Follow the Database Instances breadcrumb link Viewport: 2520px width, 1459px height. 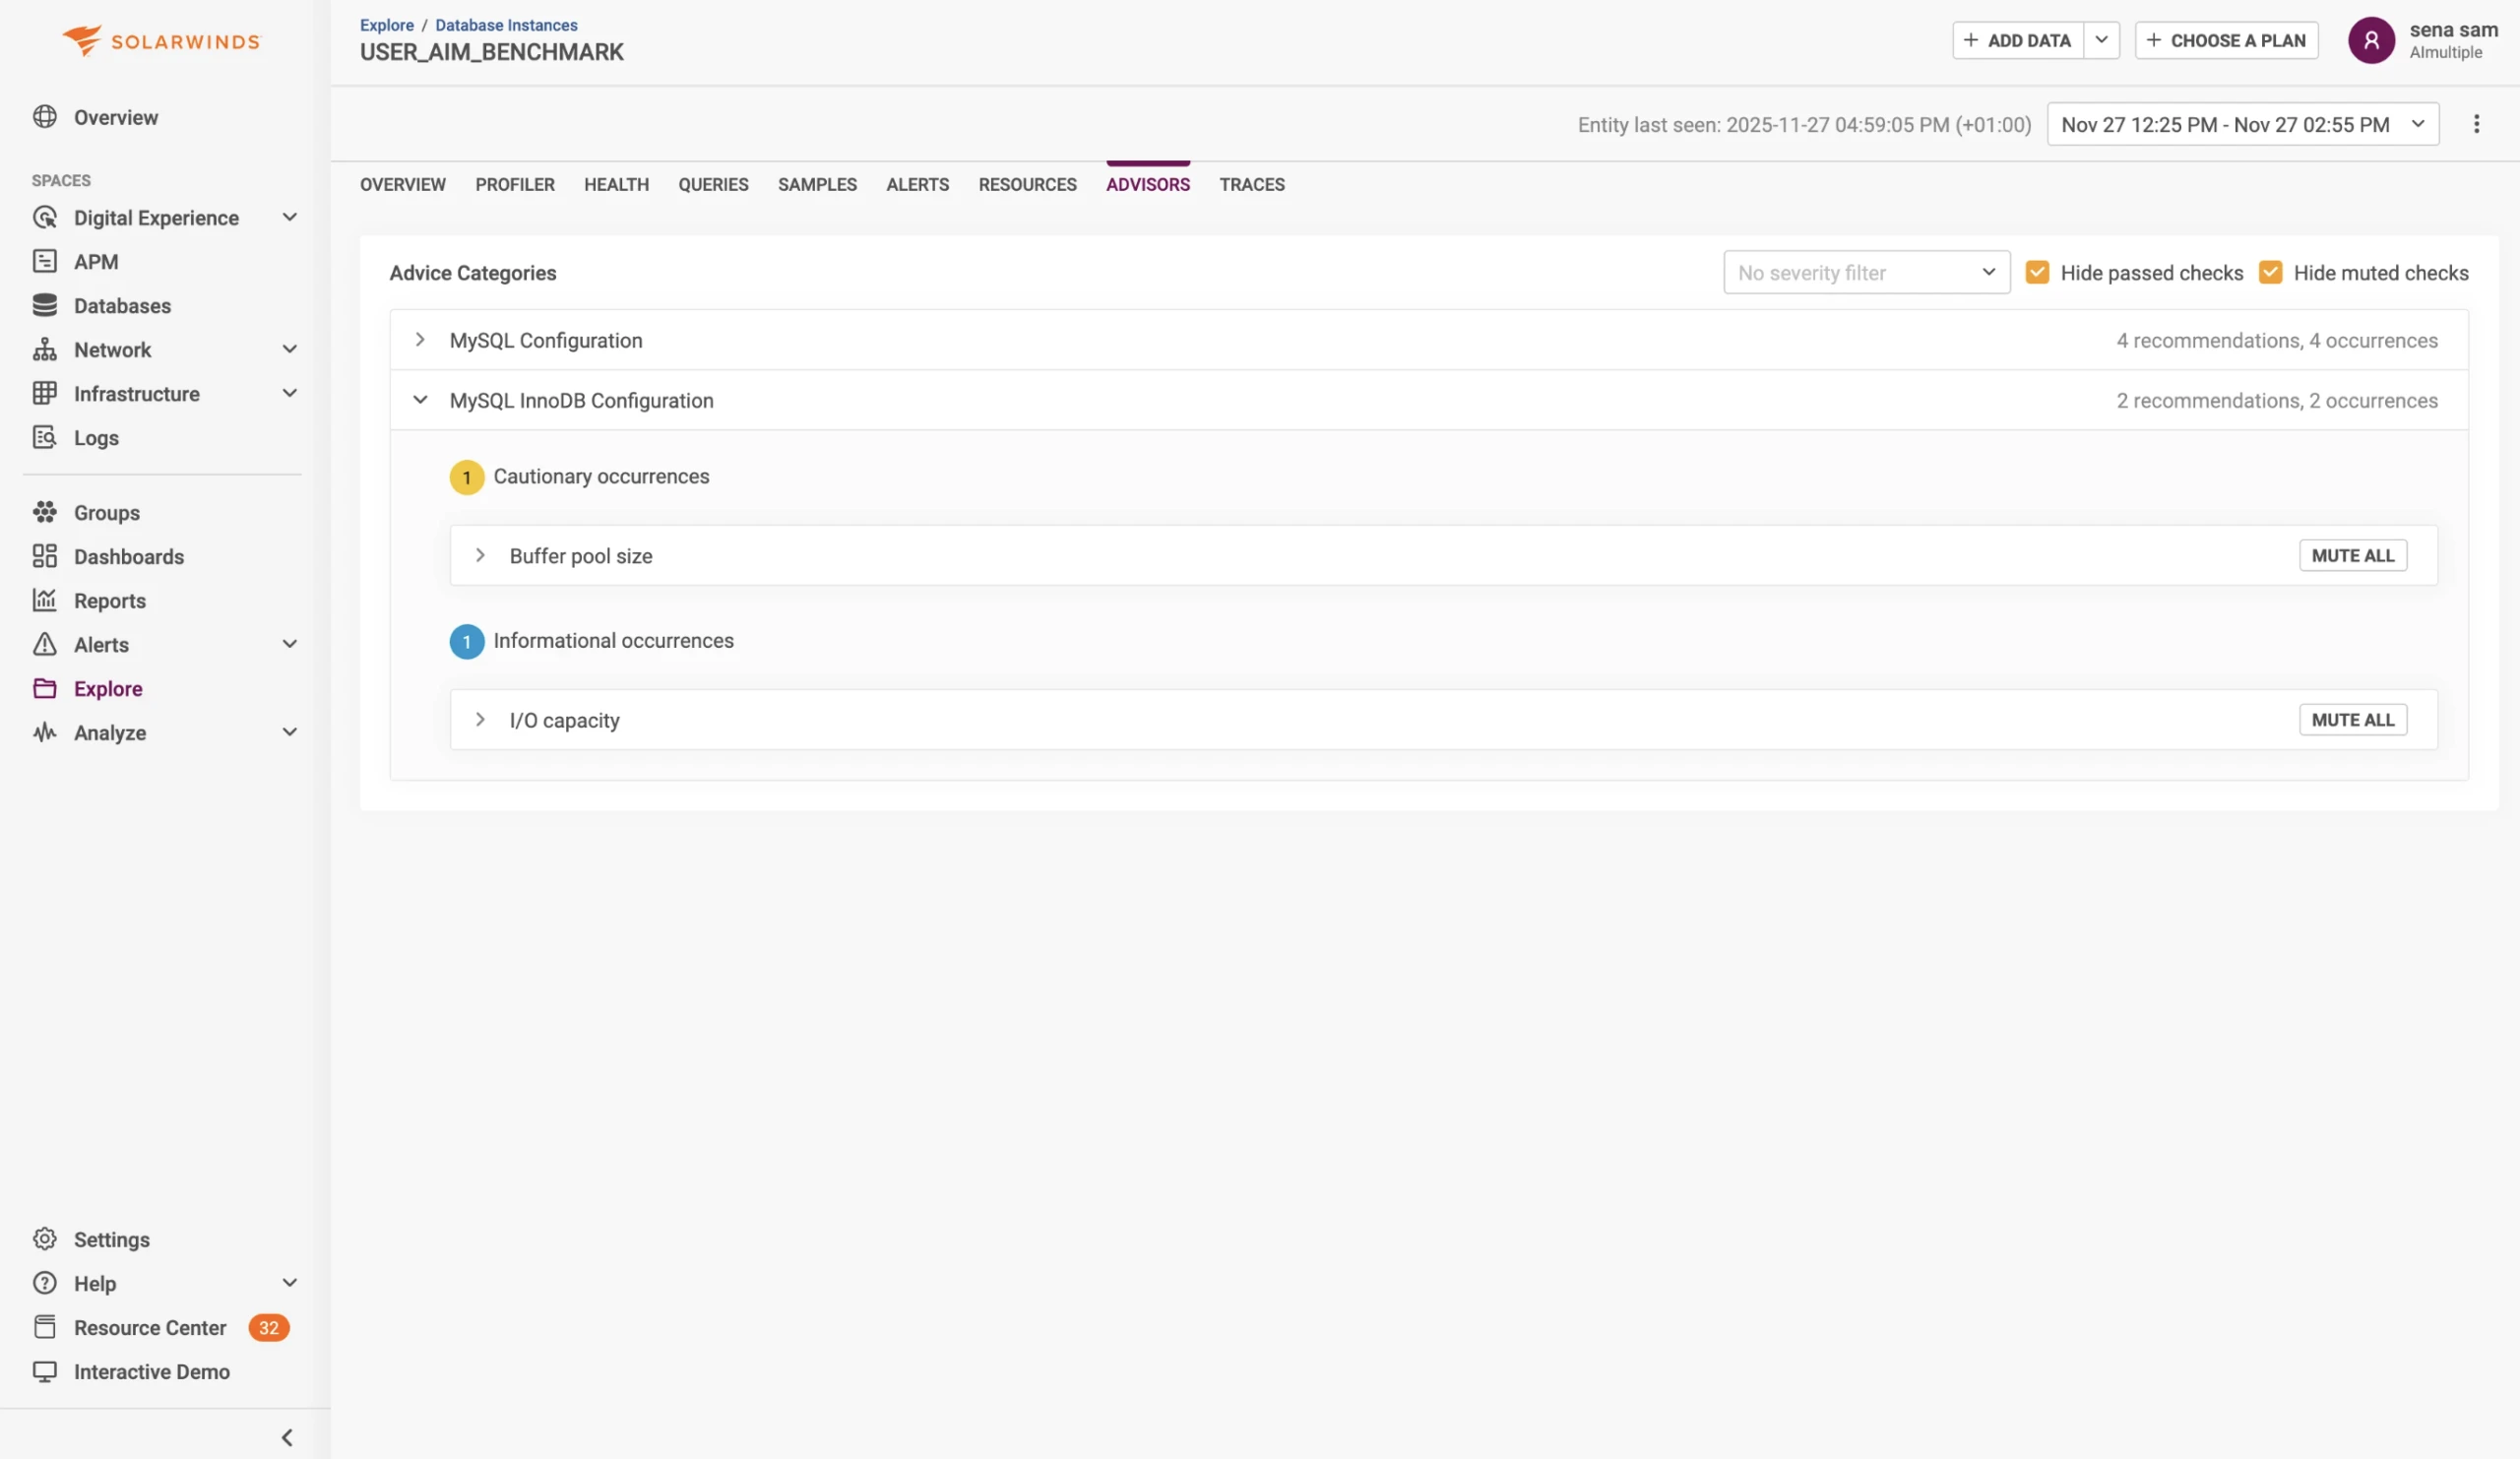click(506, 25)
